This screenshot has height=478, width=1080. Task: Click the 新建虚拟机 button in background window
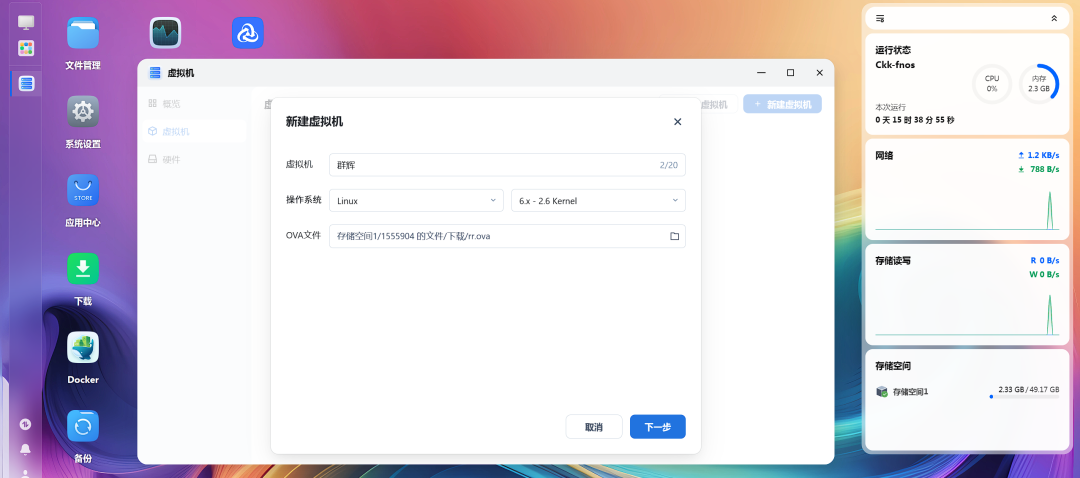click(782, 105)
